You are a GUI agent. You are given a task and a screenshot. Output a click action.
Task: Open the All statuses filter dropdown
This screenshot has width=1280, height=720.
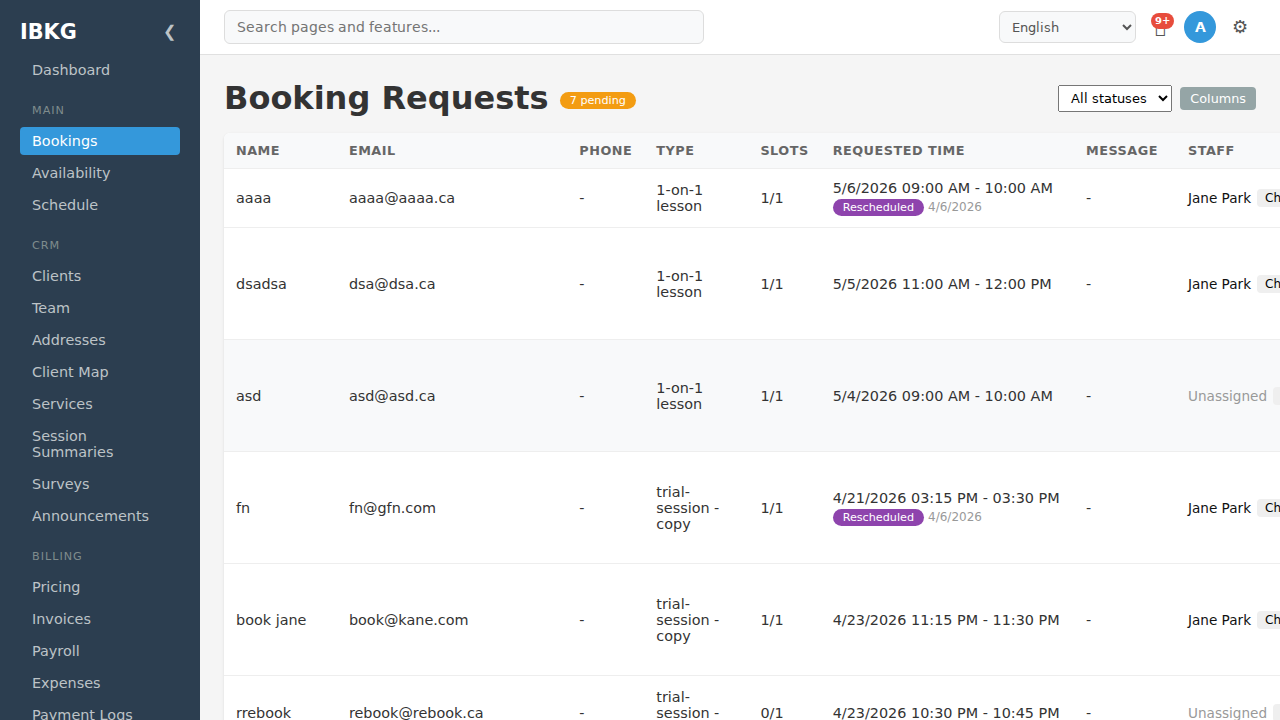(1115, 98)
